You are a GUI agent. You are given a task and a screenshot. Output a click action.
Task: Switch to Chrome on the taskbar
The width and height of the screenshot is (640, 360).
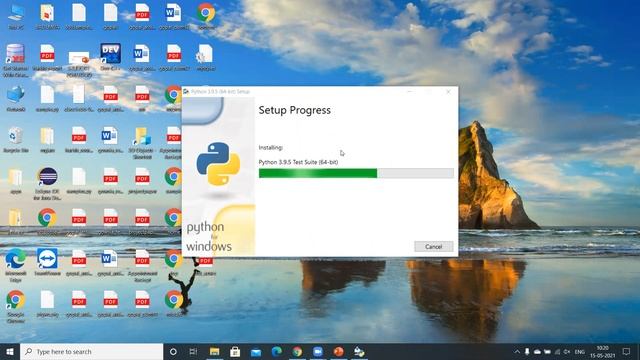[297, 351]
